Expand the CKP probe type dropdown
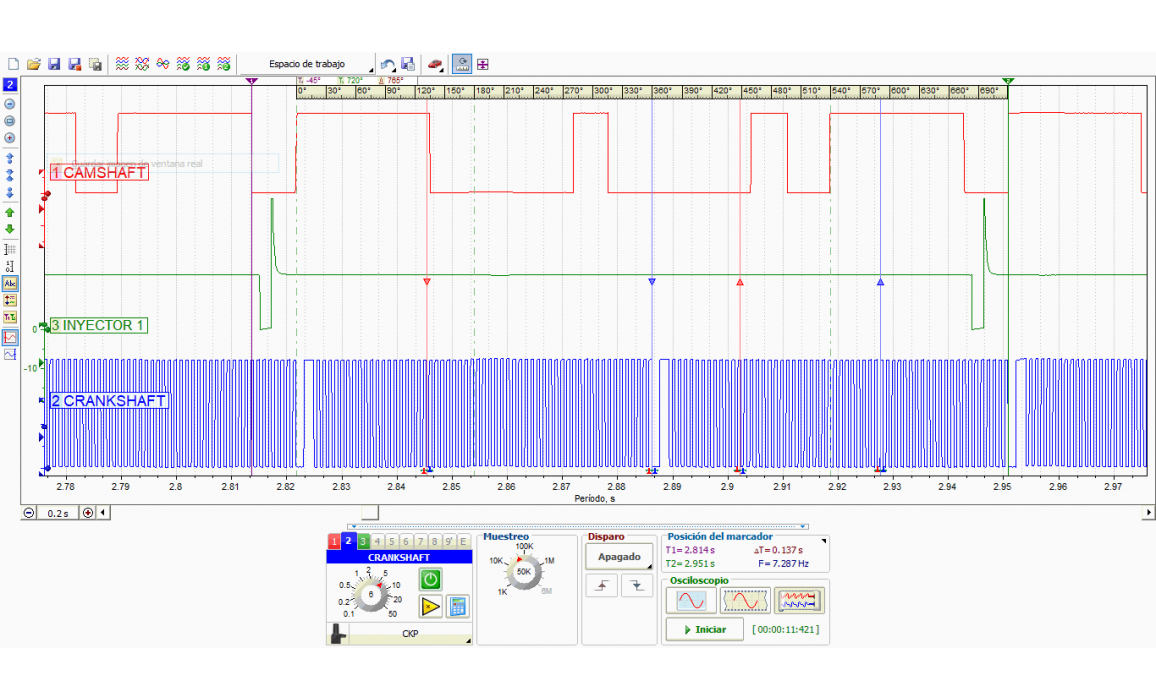This screenshot has height=700, width=1156. point(410,634)
